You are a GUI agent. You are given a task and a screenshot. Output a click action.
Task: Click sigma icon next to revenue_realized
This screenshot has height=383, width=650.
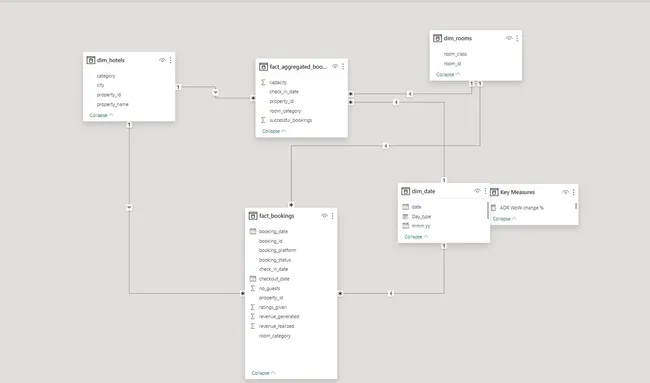coord(253,326)
